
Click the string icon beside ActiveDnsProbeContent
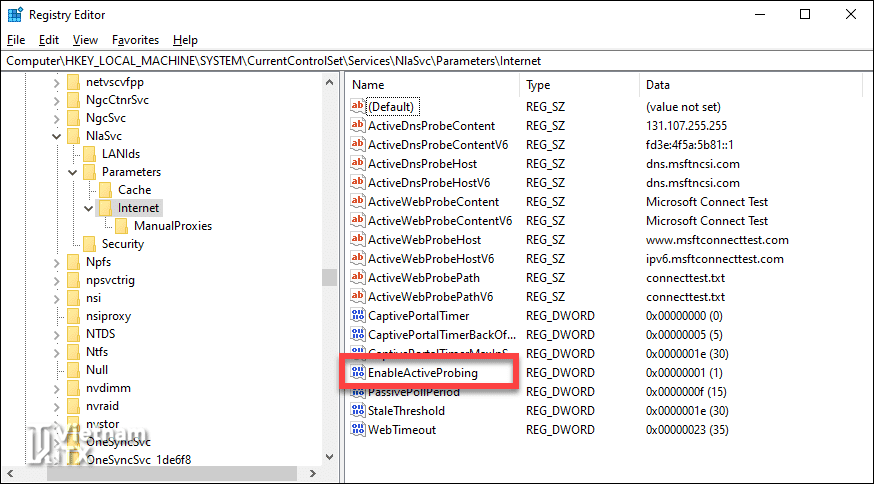click(x=359, y=126)
